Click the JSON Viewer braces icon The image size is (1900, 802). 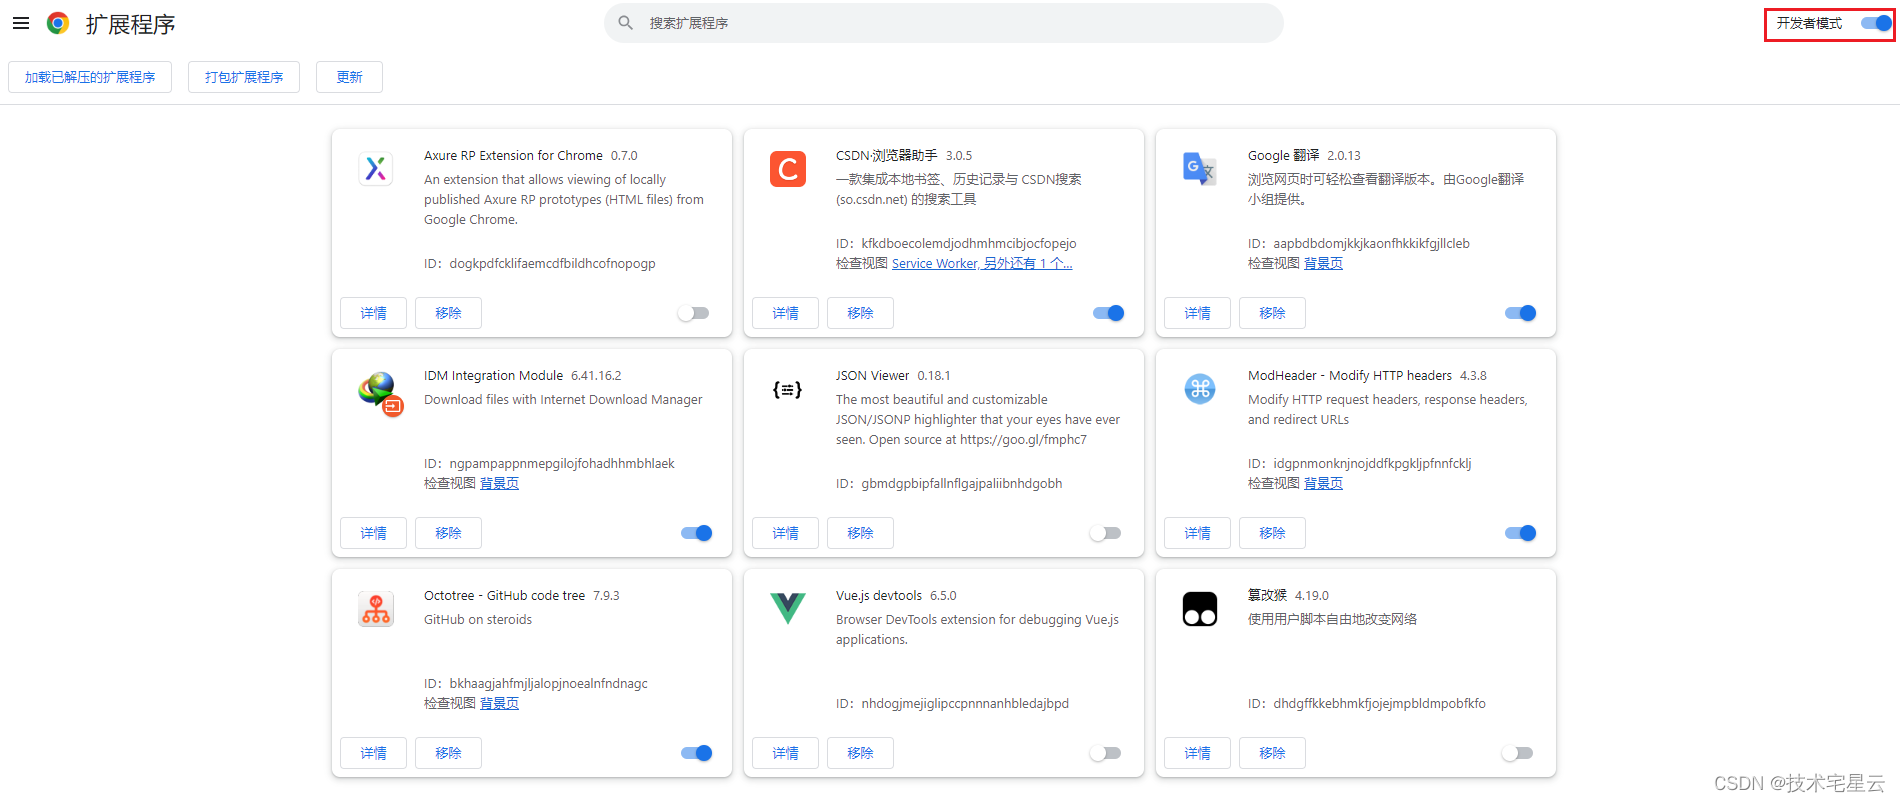pyautogui.click(x=788, y=389)
